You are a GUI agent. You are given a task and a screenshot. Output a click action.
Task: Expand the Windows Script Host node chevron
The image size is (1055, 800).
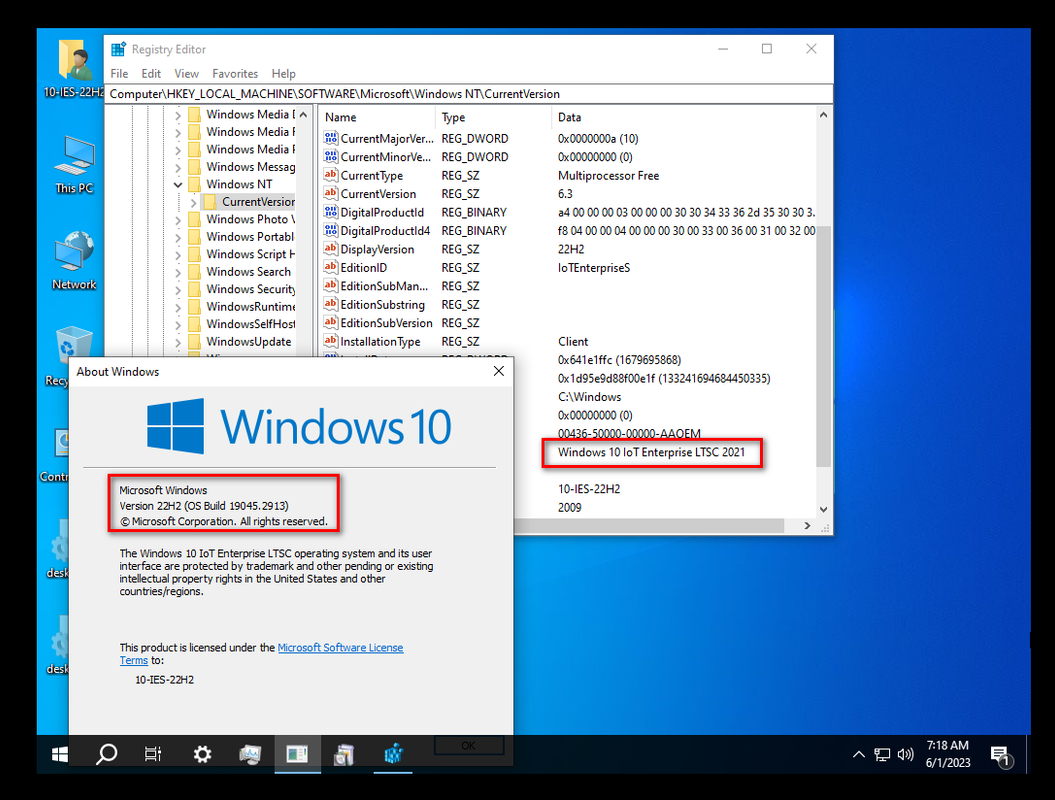coord(178,254)
